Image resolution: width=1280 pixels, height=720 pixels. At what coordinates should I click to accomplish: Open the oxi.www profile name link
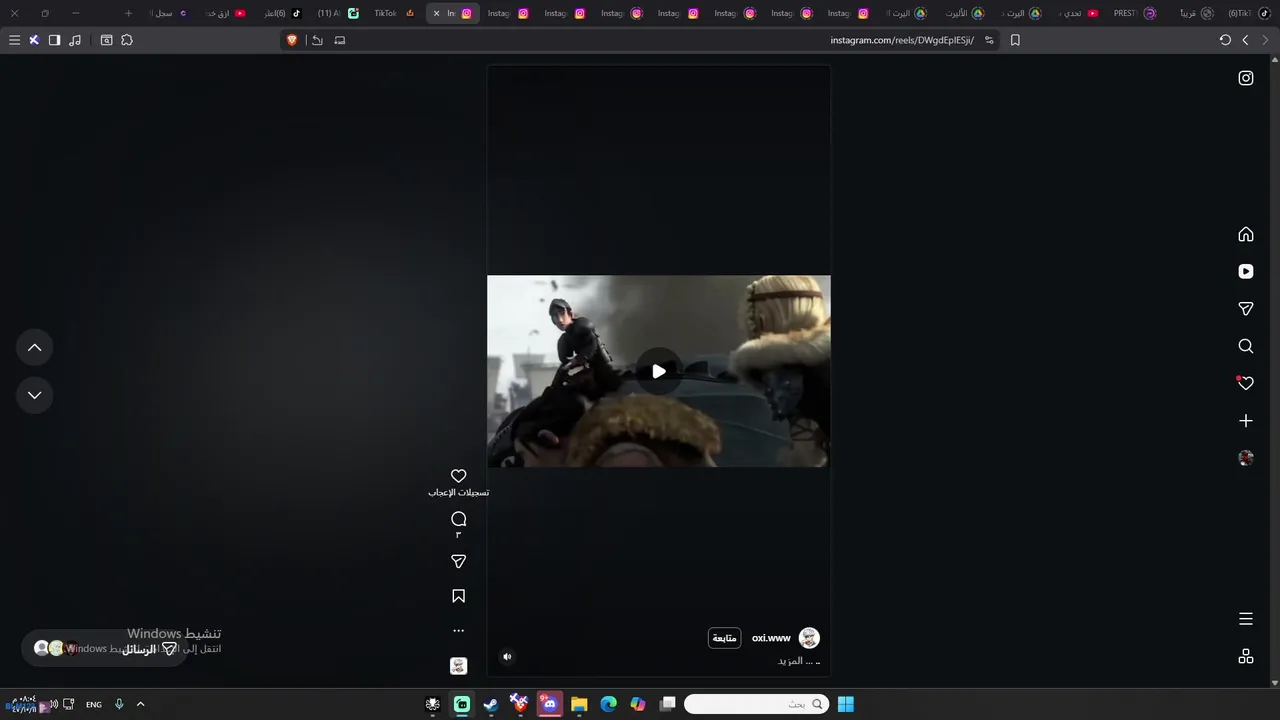click(771, 638)
